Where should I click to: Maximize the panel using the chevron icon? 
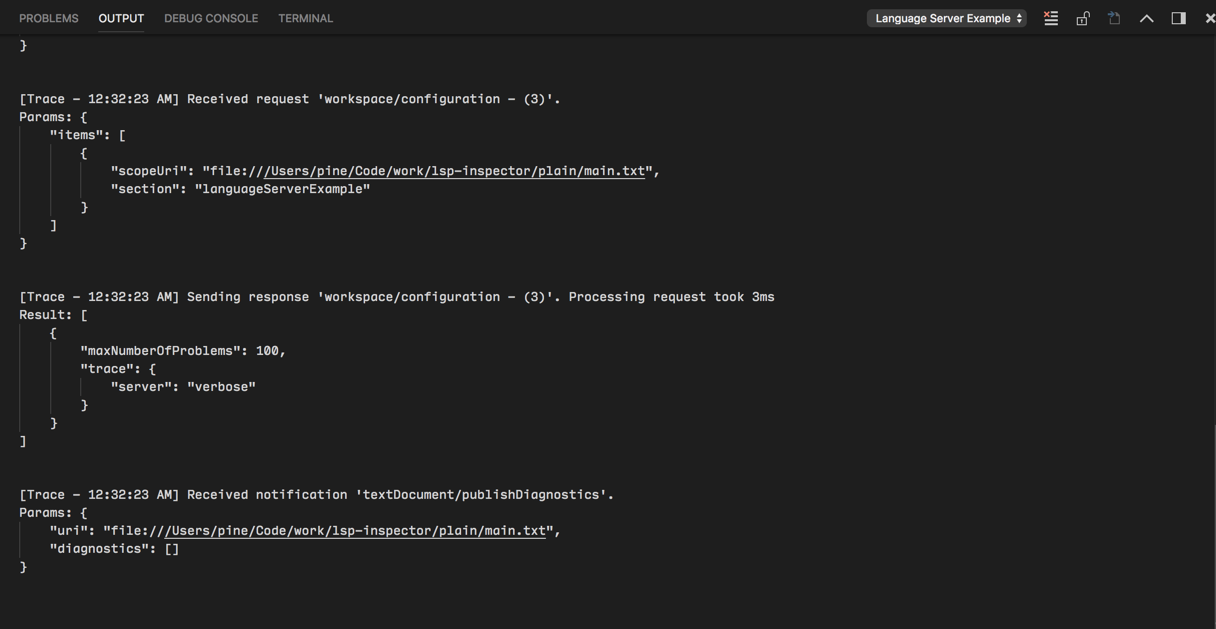[1147, 18]
